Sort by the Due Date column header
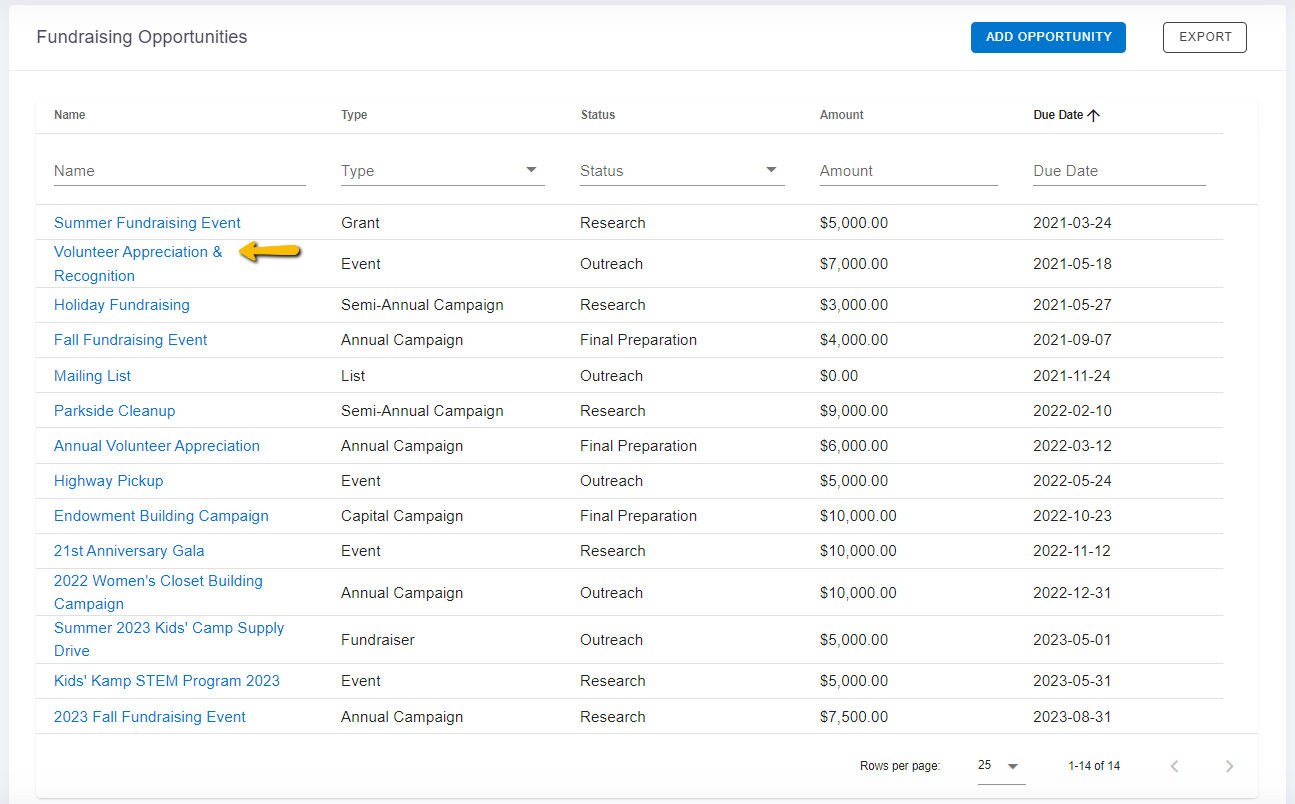The width and height of the screenshot is (1295, 804). click(1058, 115)
